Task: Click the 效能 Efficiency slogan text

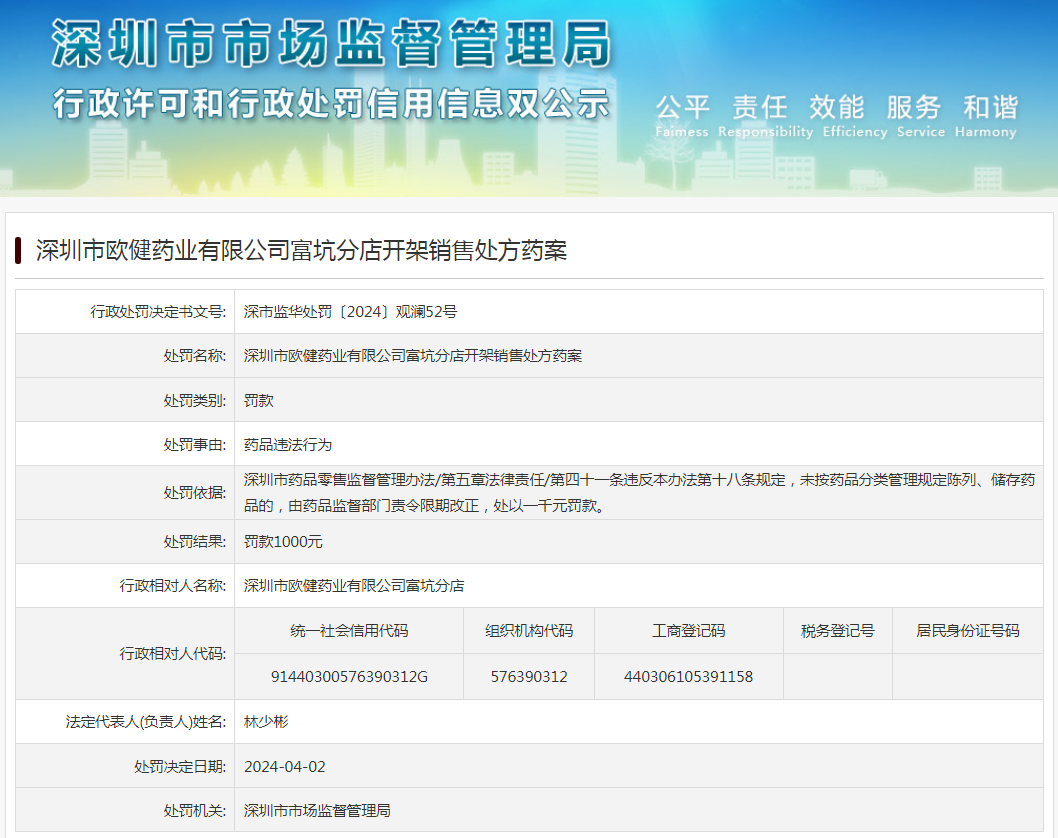Action: tap(855, 115)
